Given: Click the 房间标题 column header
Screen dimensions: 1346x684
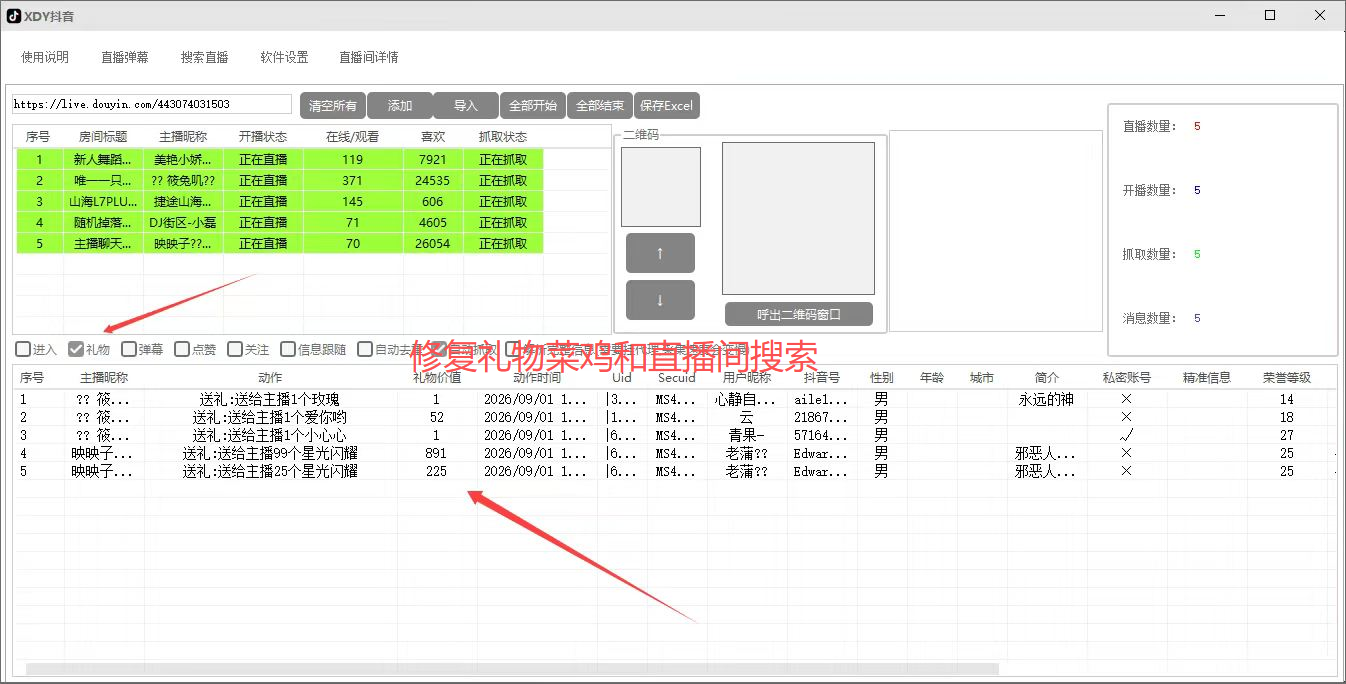Looking at the screenshot, I should point(103,136).
